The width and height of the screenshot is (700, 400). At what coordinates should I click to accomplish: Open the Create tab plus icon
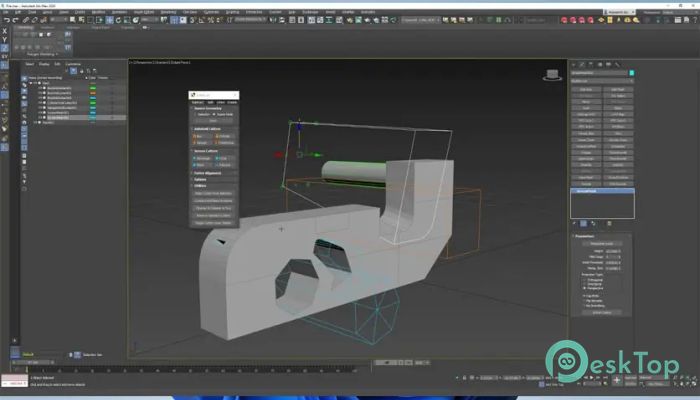(574, 65)
